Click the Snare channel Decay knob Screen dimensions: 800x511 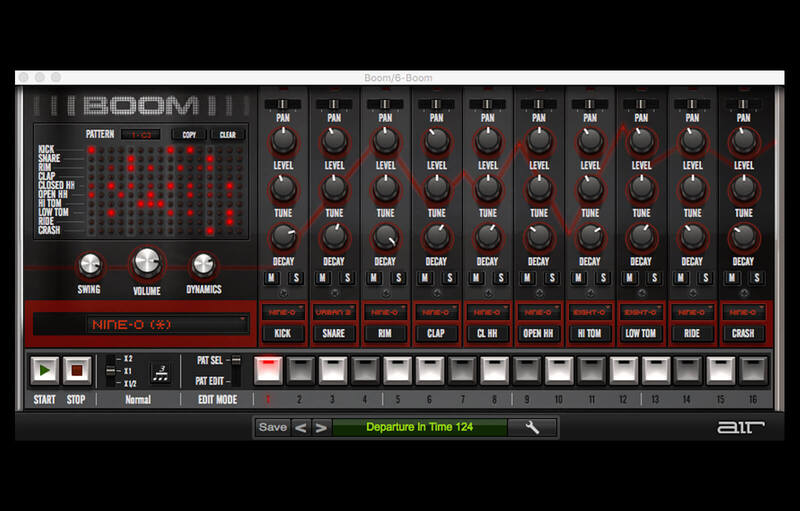point(334,237)
